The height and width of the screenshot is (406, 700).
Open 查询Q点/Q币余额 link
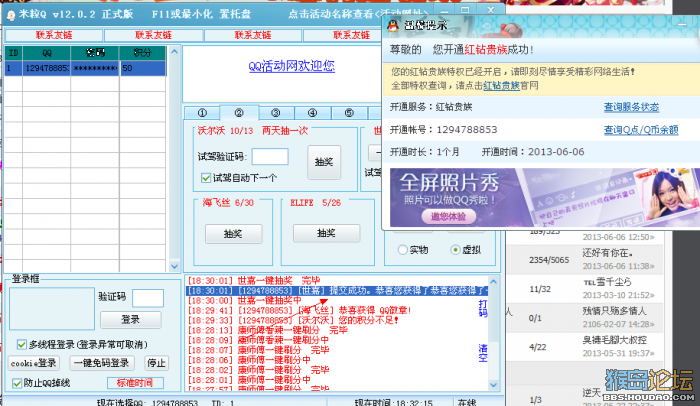pos(641,130)
